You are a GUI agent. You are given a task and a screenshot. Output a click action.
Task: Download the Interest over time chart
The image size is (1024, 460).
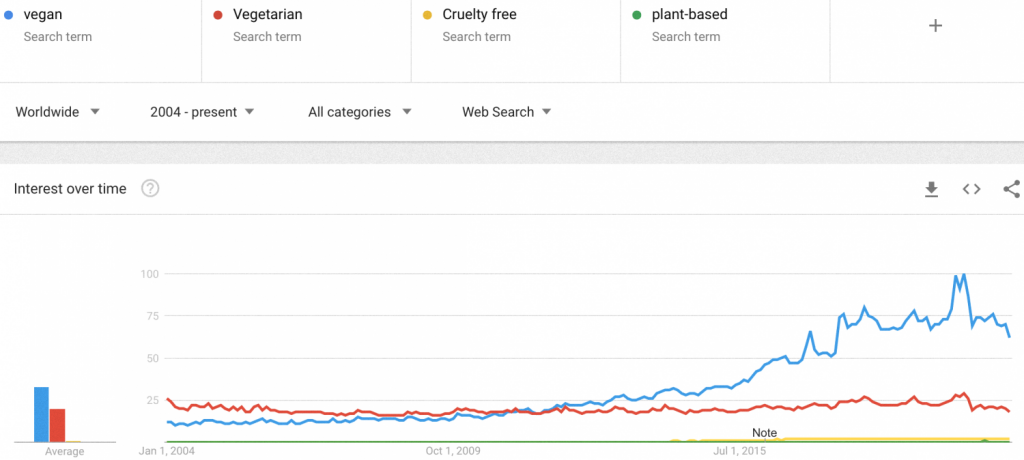pos(931,189)
